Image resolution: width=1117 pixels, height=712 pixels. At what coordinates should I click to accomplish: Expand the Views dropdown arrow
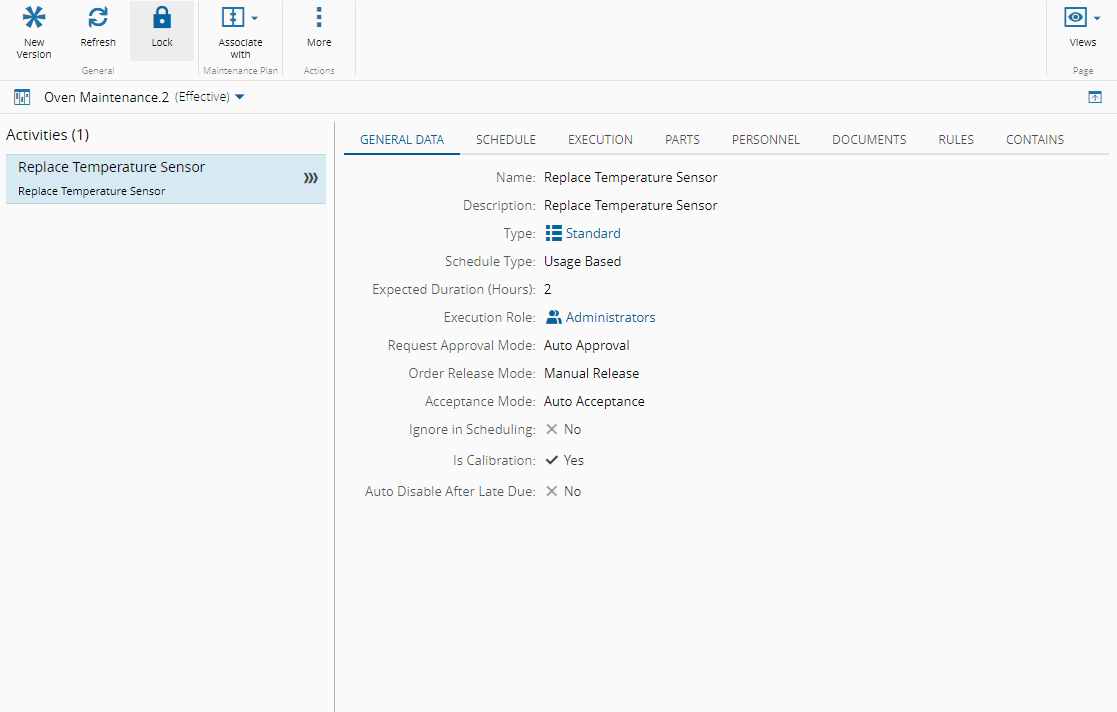coord(1096,18)
